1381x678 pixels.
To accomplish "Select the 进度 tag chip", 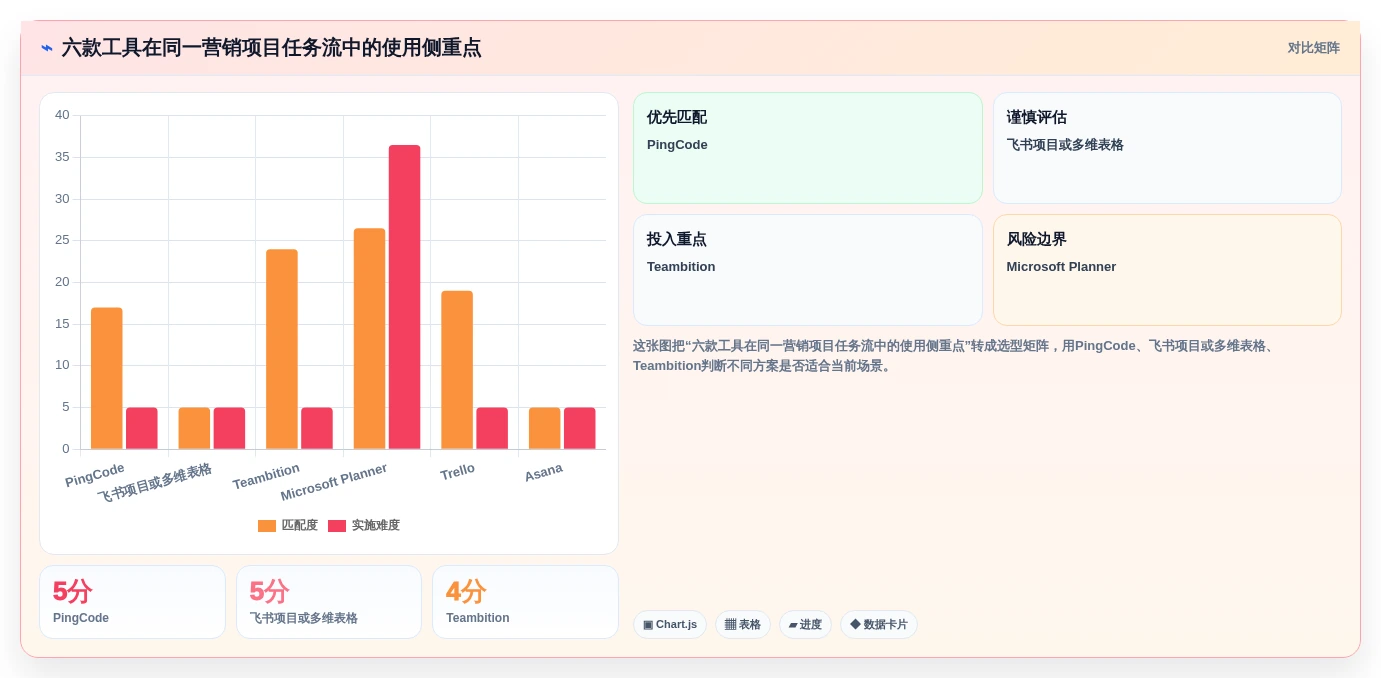I will tap(805, 624).
